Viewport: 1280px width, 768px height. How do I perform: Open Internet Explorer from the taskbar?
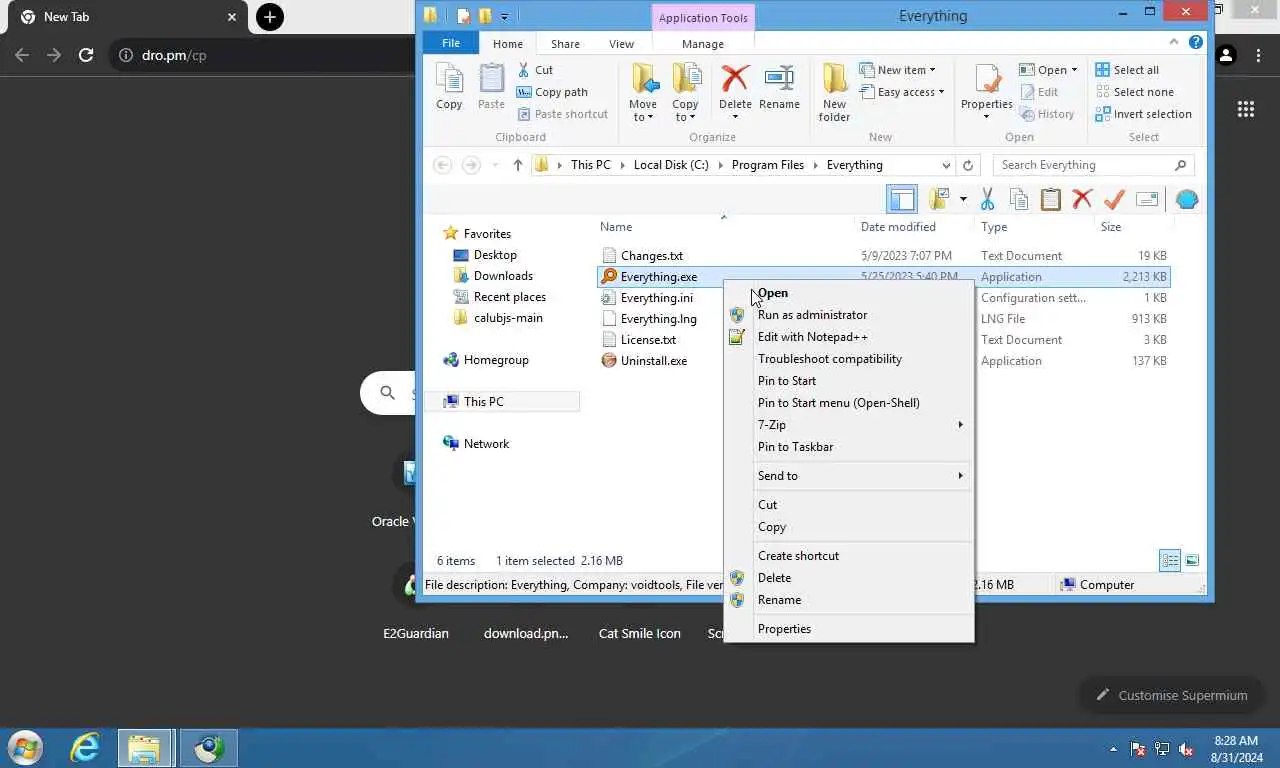tap(85, 748)
